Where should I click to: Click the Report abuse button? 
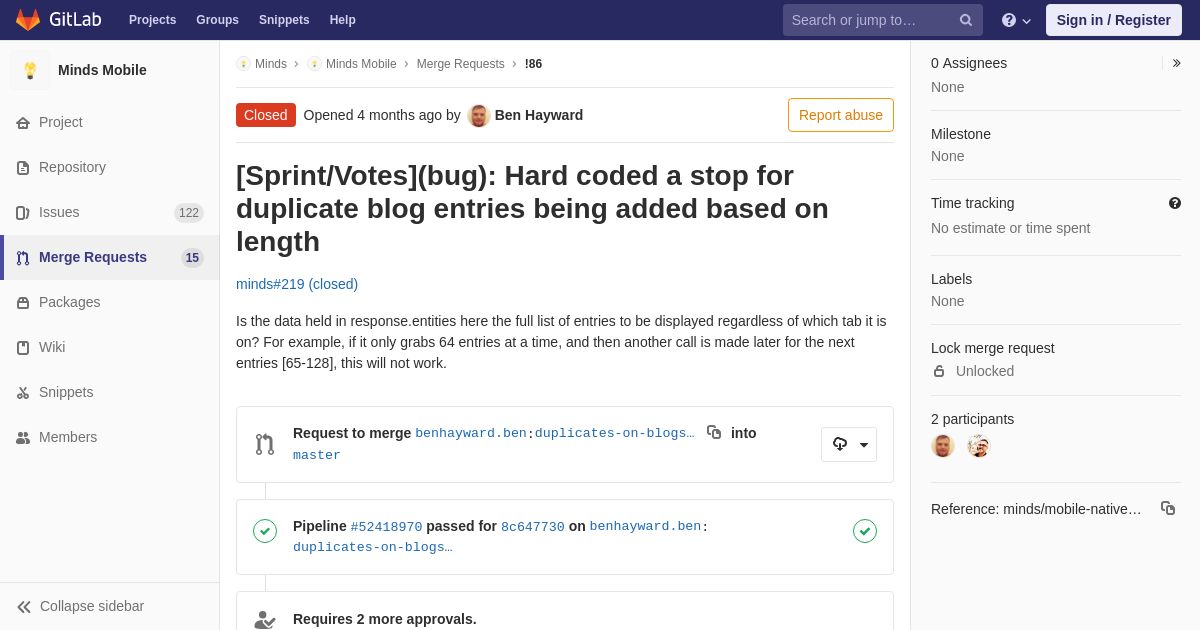click(x=841, y=115)
